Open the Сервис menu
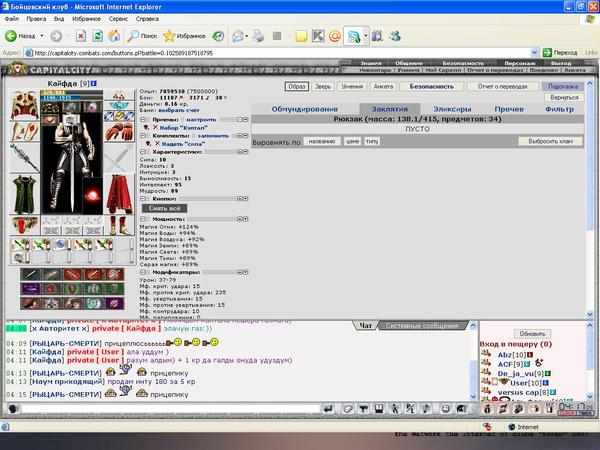Image resolution: width=600 pixels, height=450 pixels. [118, 18]
